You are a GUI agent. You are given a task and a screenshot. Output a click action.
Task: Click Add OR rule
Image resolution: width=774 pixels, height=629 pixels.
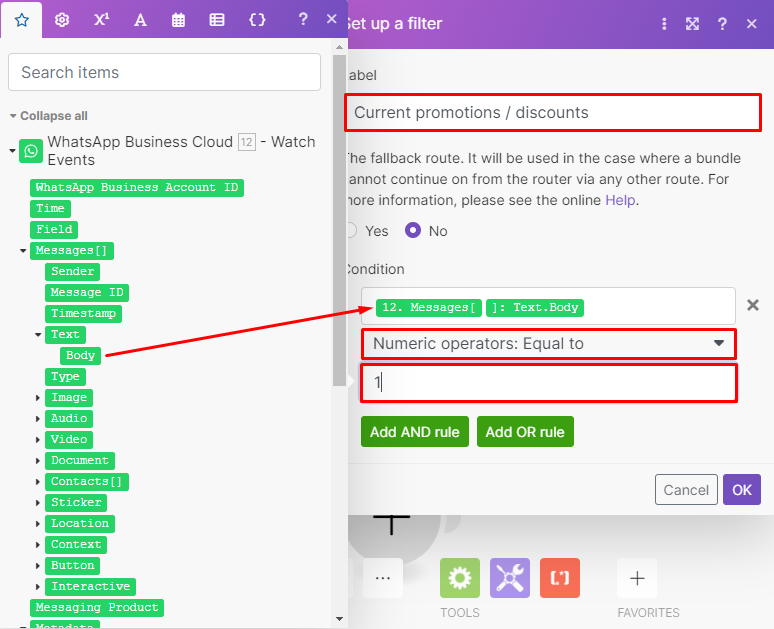[525, 432]
